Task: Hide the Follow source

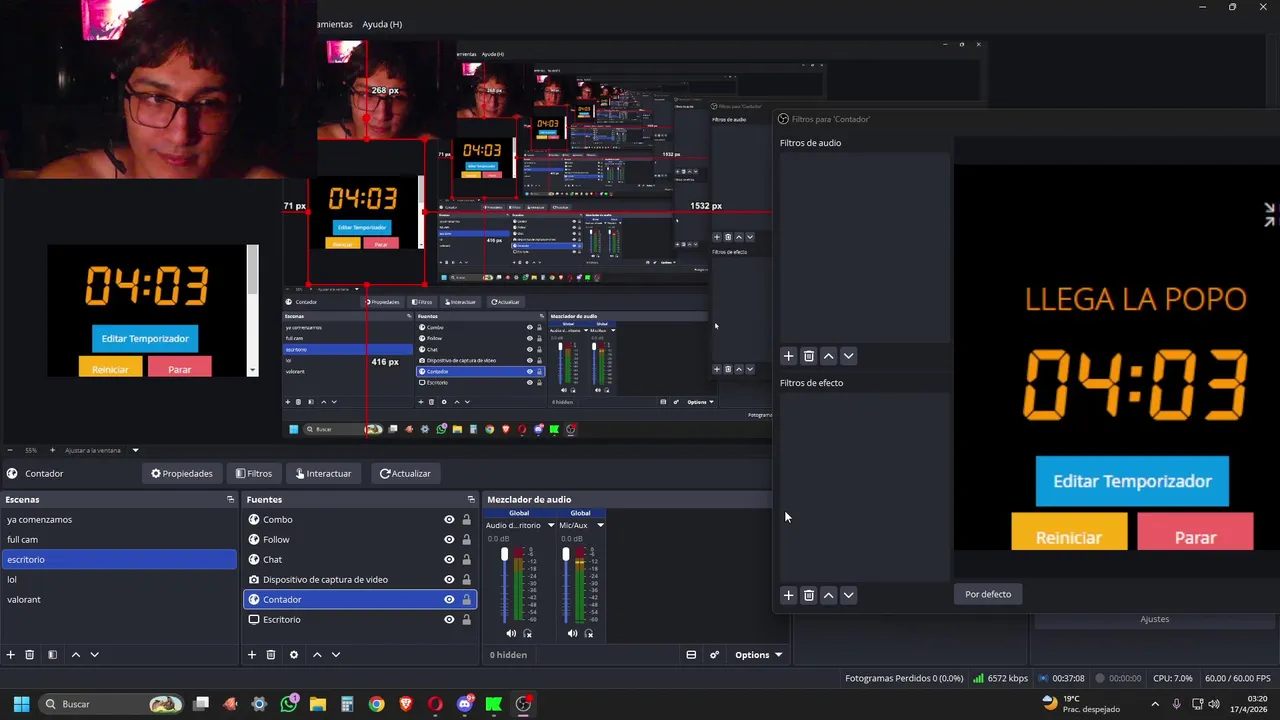Action: click(x=449, y=539)
